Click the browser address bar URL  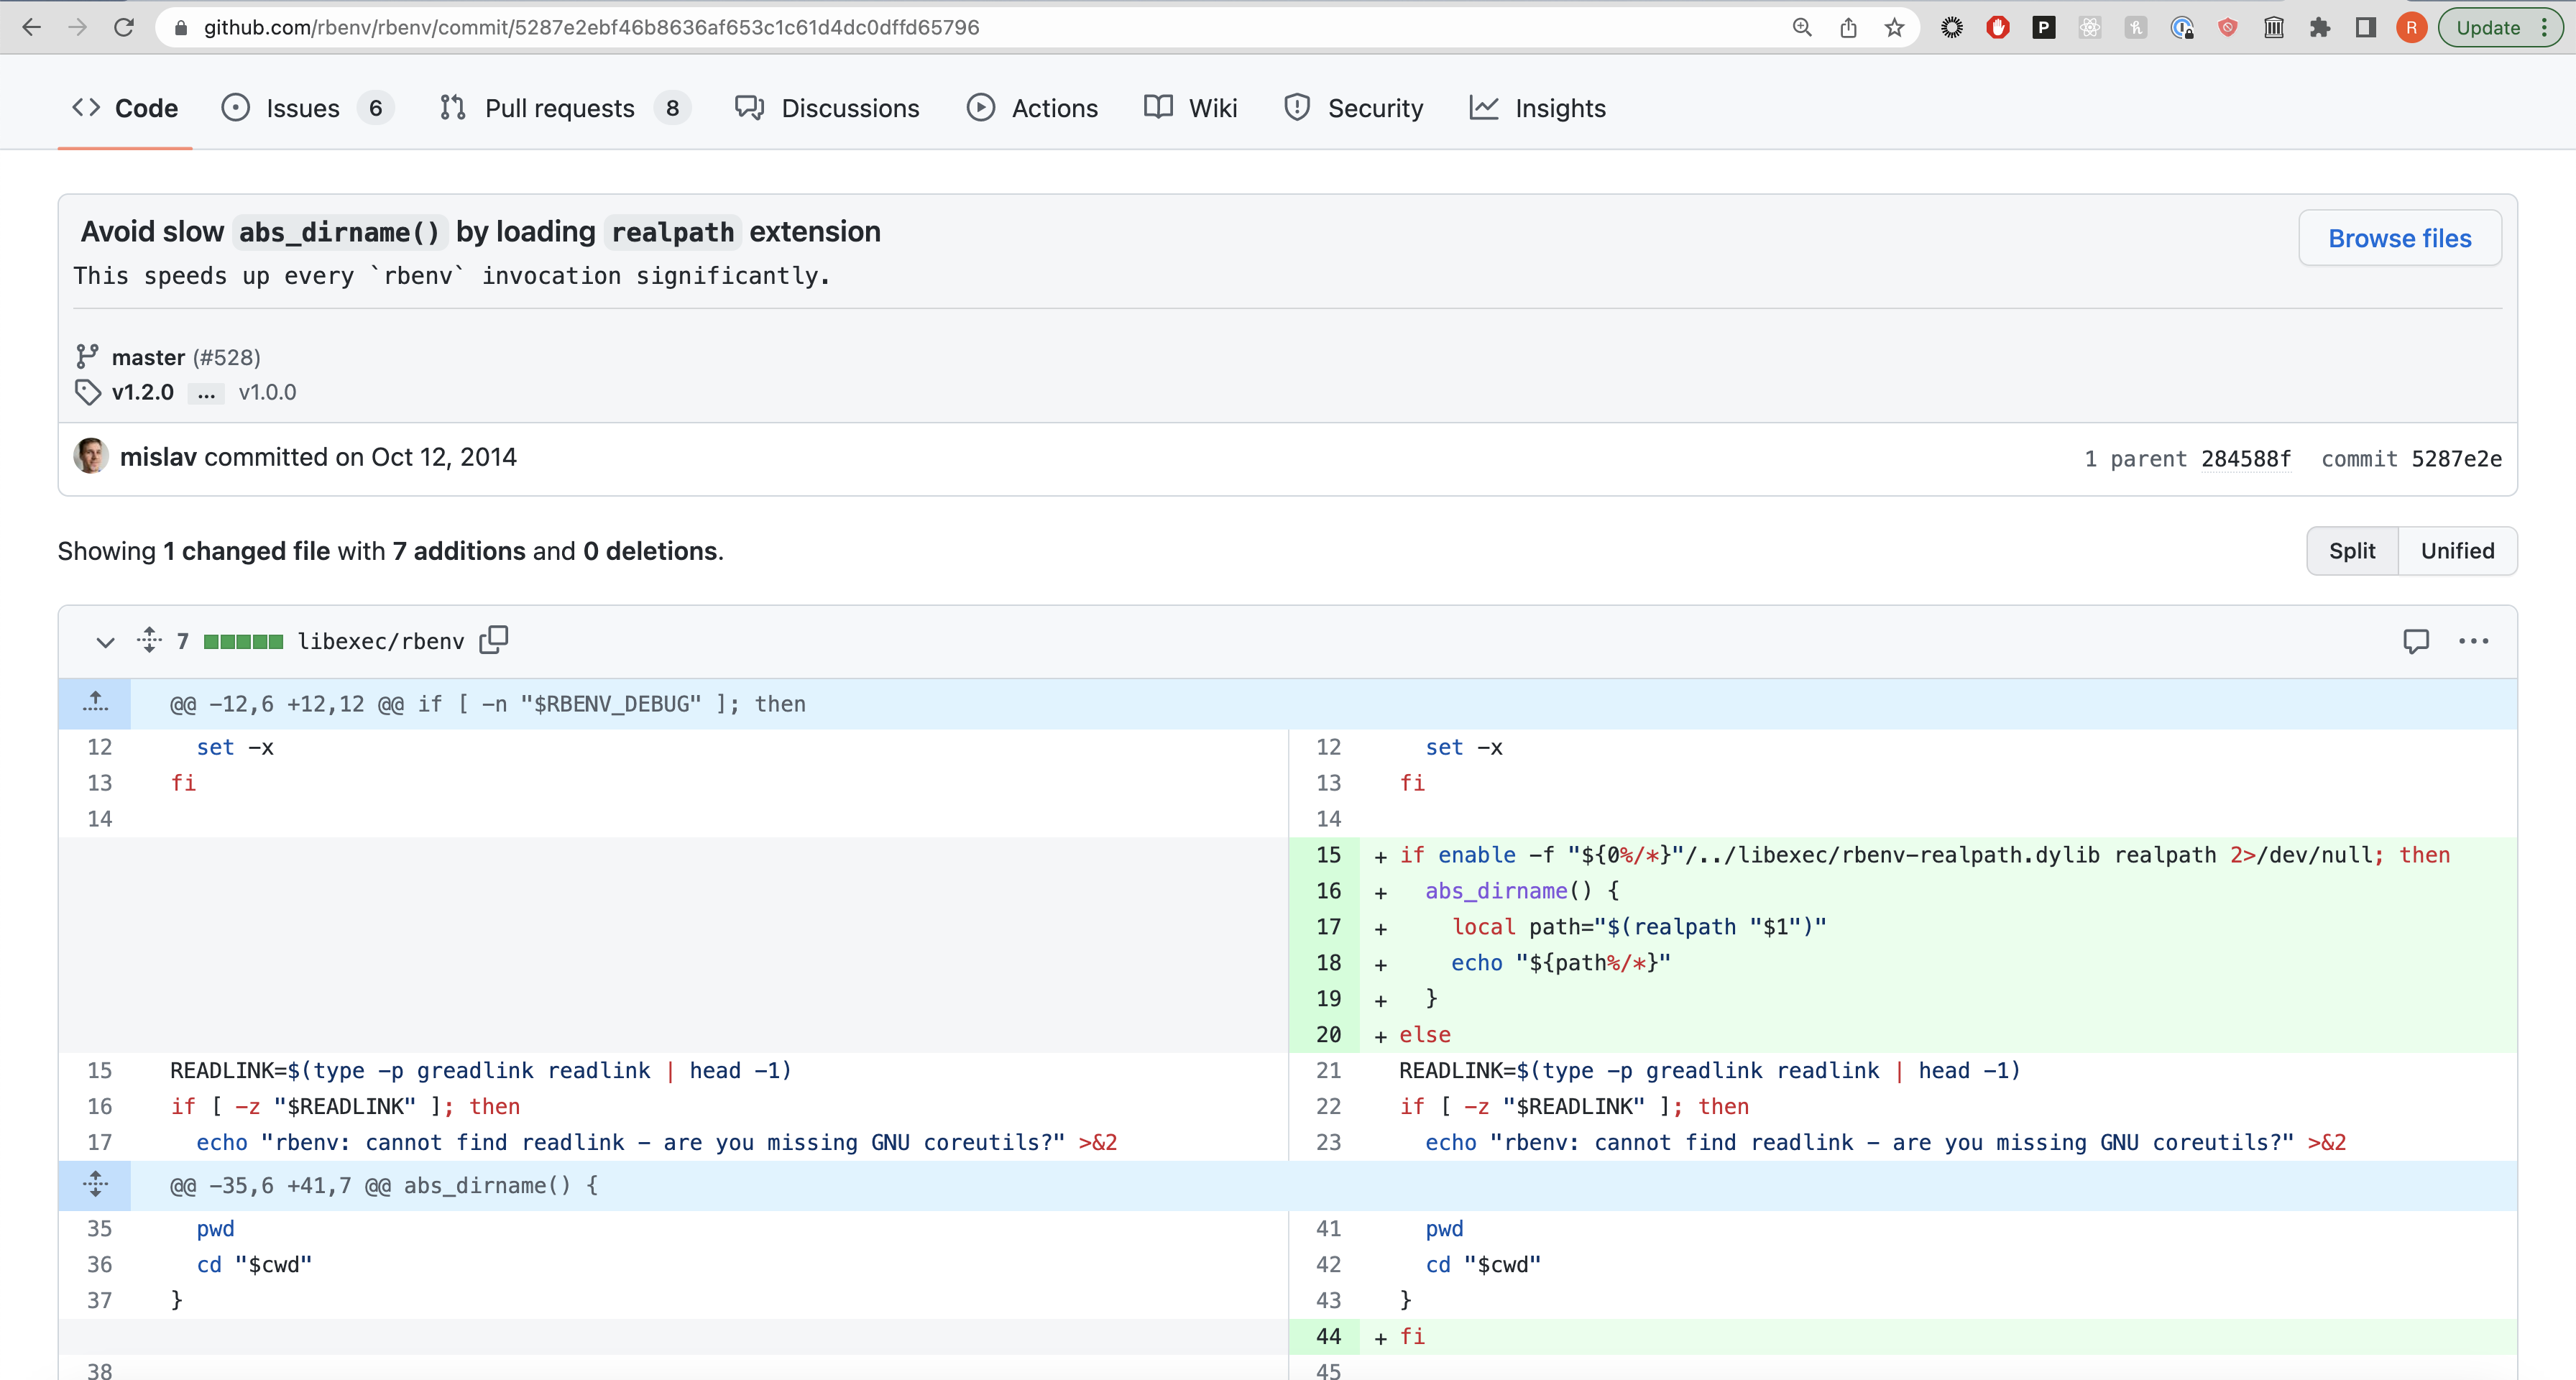click(x=592, y=27)
